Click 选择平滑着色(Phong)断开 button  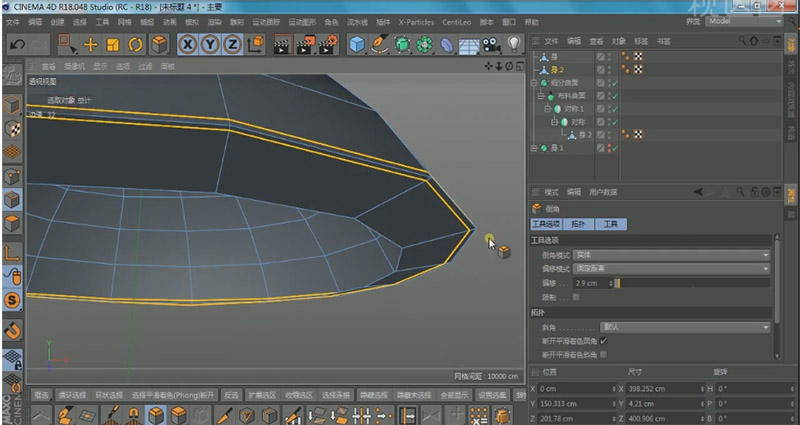pyautogui.click(x=173, y=395)
